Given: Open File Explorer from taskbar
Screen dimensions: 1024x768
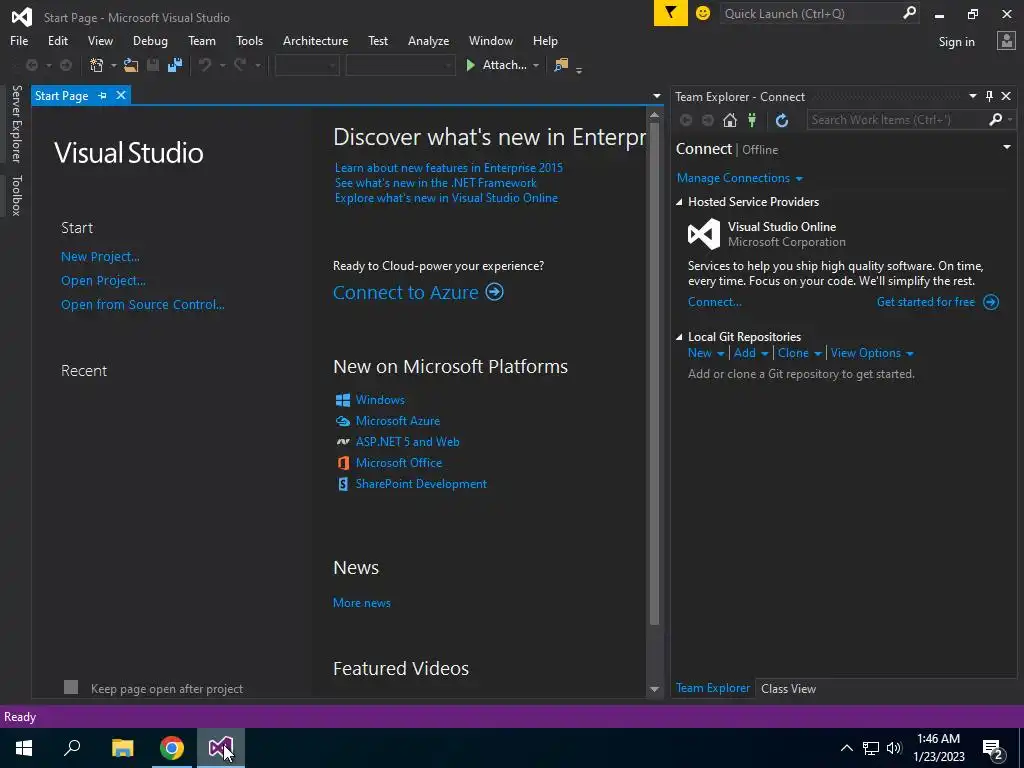Looking at the screenshot, I should tap(122, 748).
